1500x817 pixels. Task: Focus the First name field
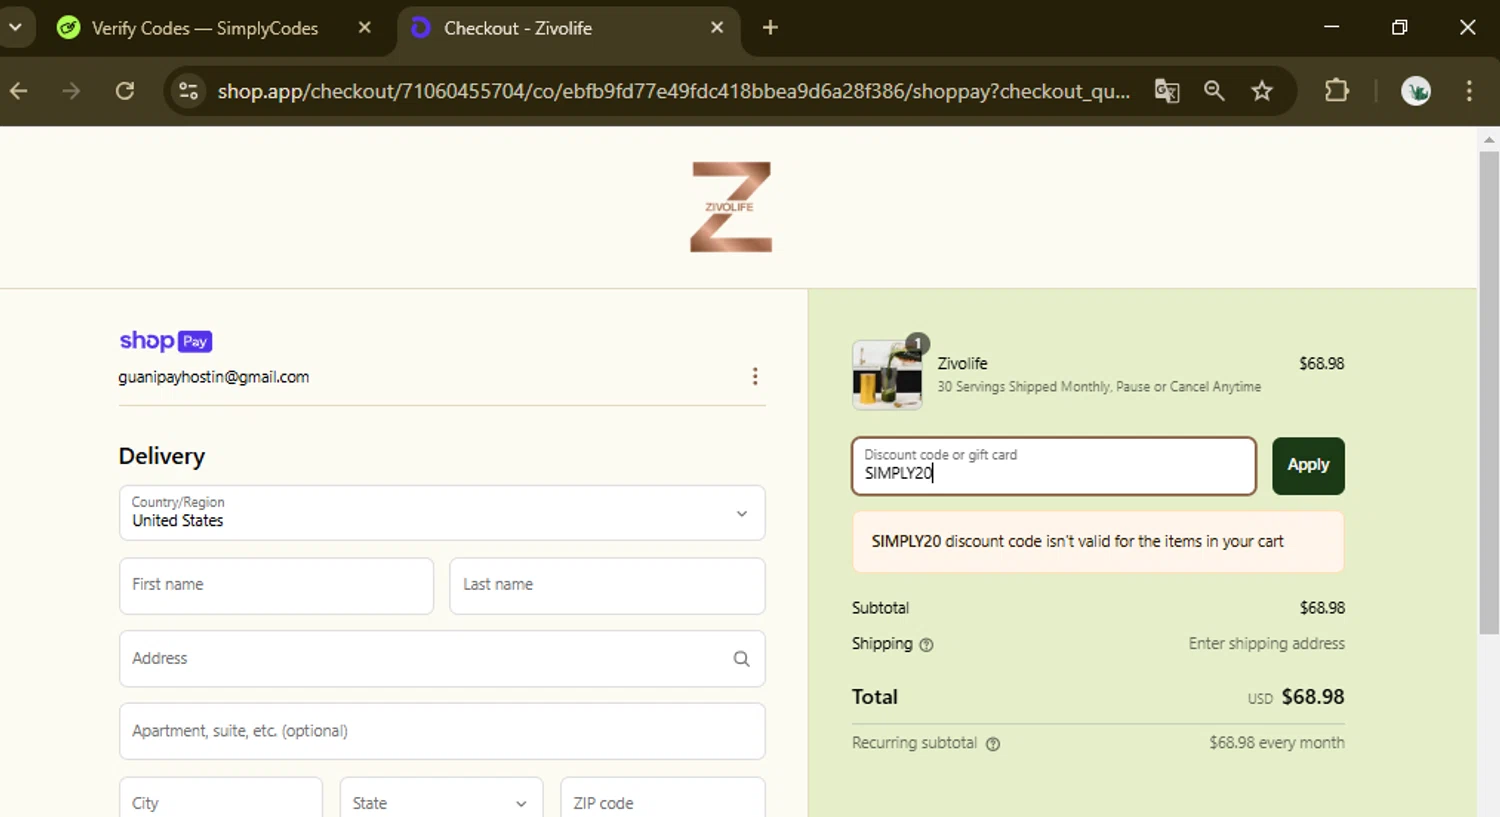click(276, 585)
